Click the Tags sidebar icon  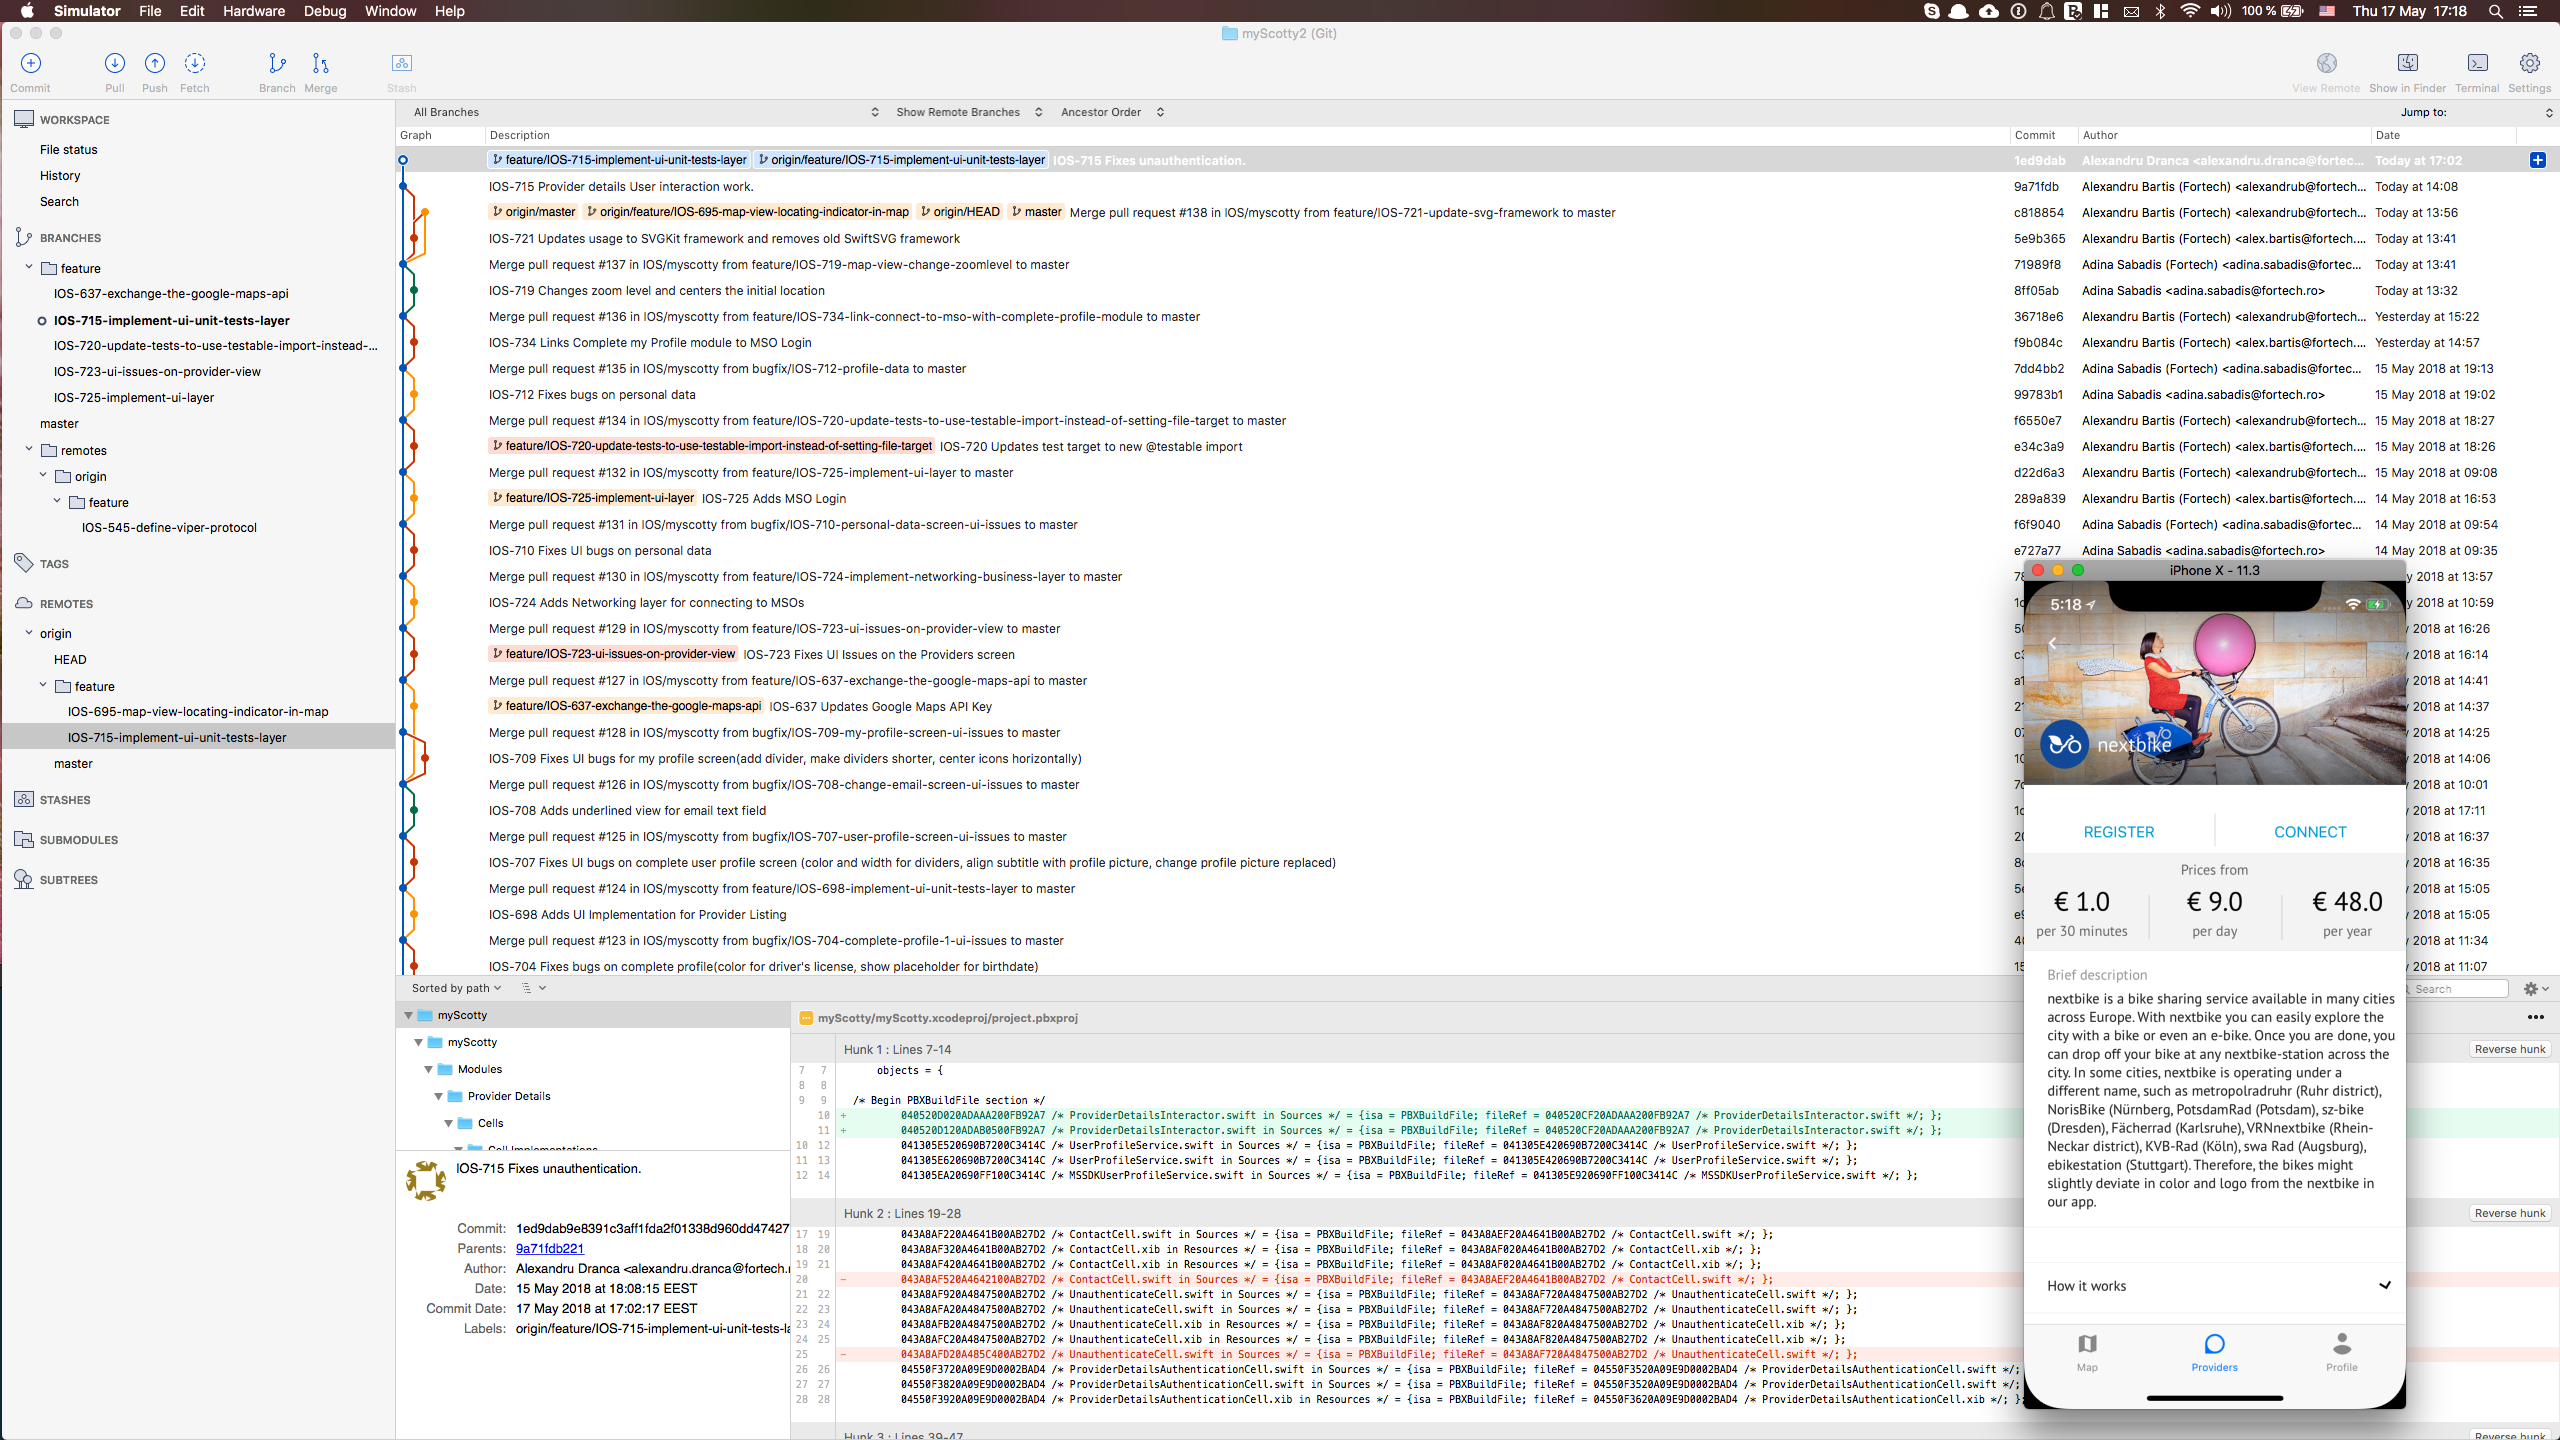(x=24, y=563)
